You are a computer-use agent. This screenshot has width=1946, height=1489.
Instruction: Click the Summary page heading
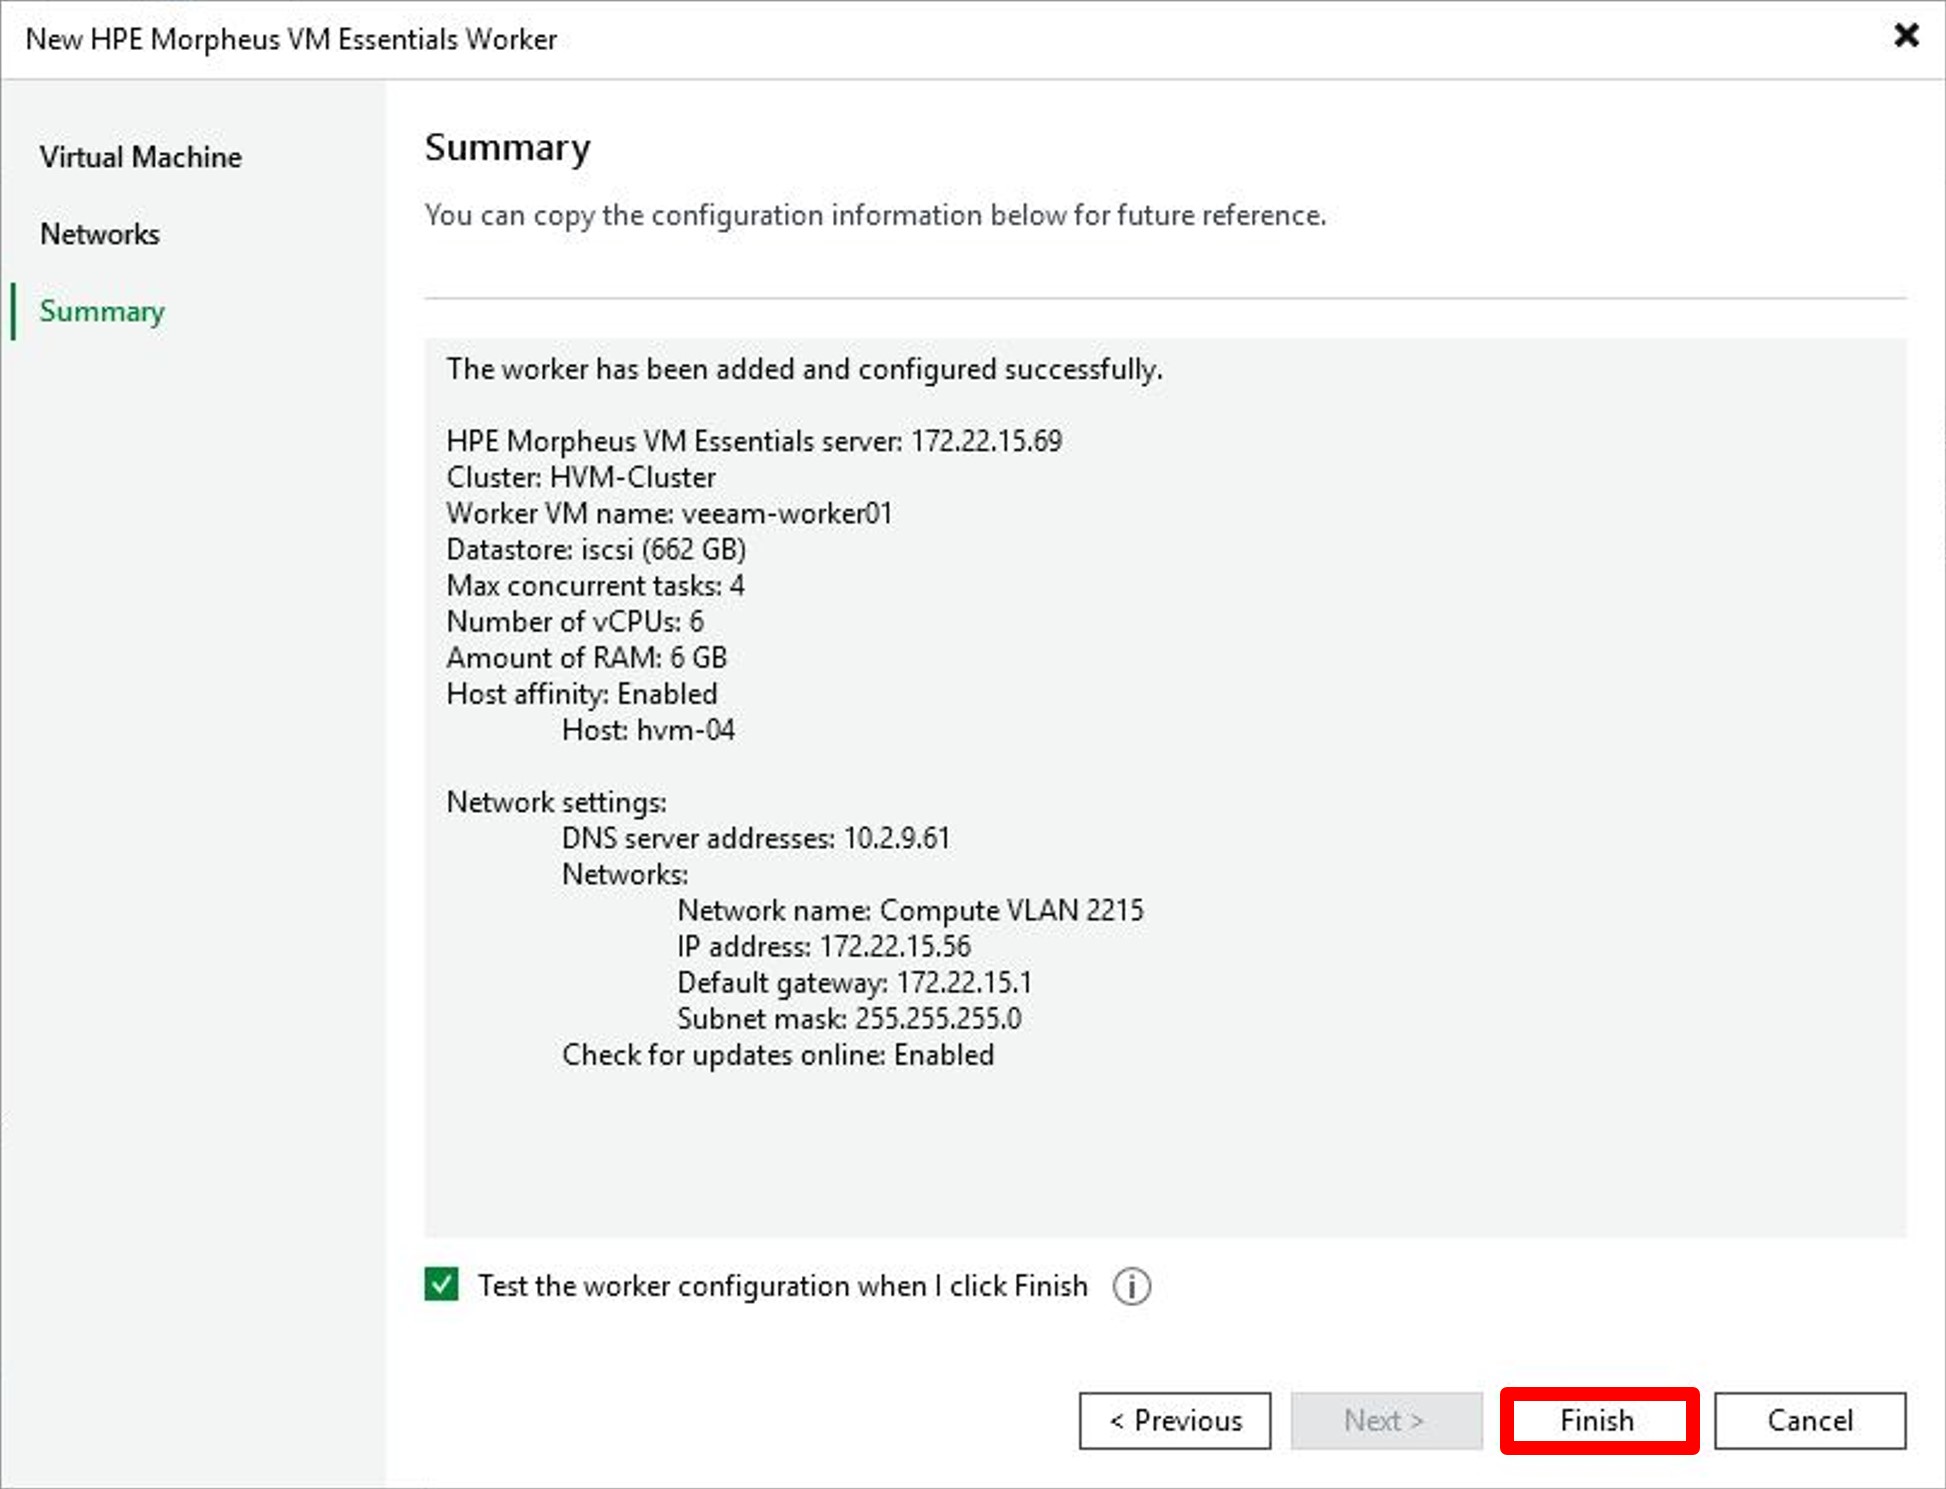click(x=508, y=148)
